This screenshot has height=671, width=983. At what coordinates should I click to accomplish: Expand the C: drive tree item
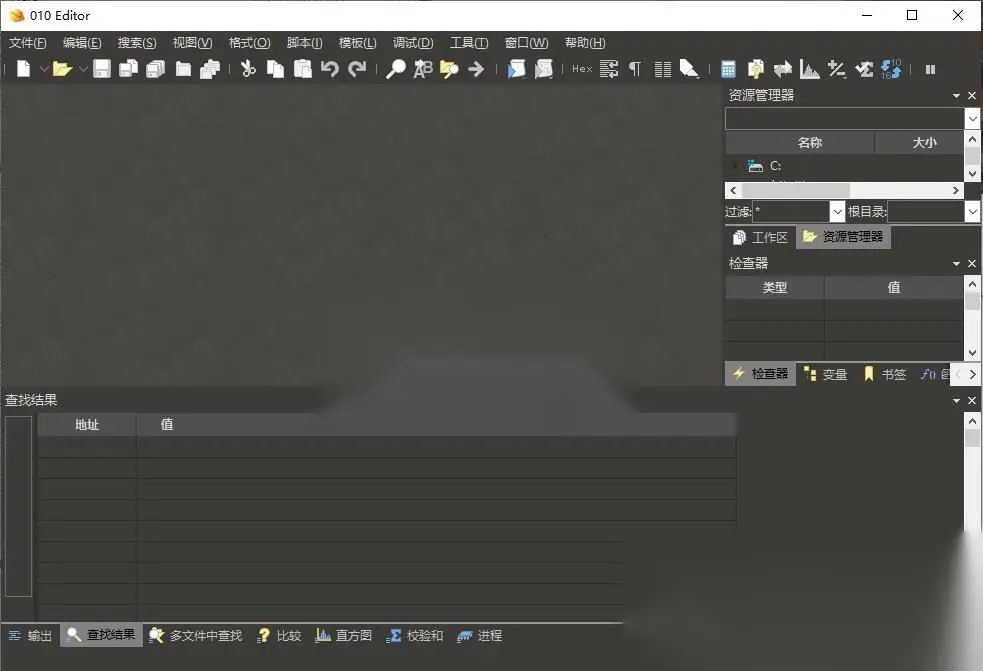(x=734, y=166)
